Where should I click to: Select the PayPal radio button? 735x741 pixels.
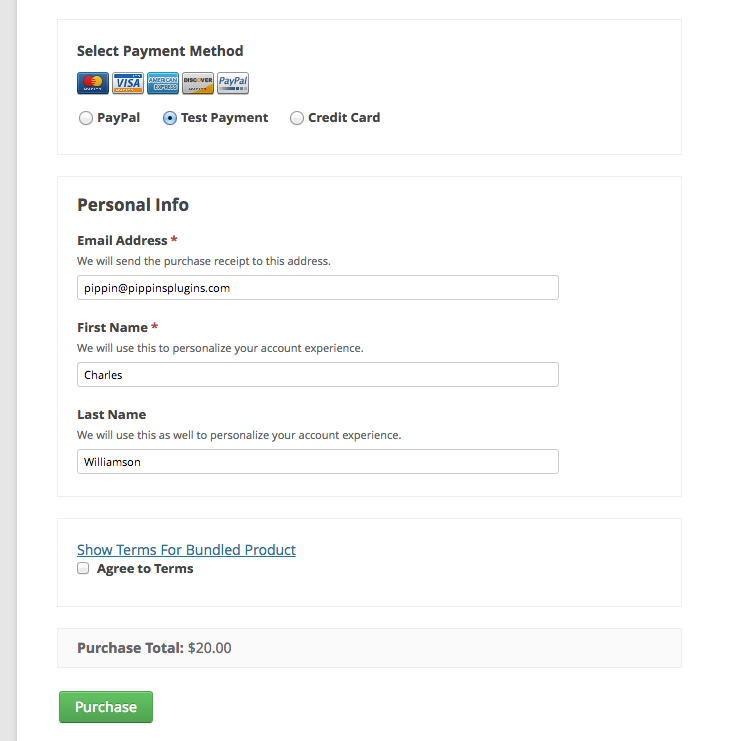point(86,118)
